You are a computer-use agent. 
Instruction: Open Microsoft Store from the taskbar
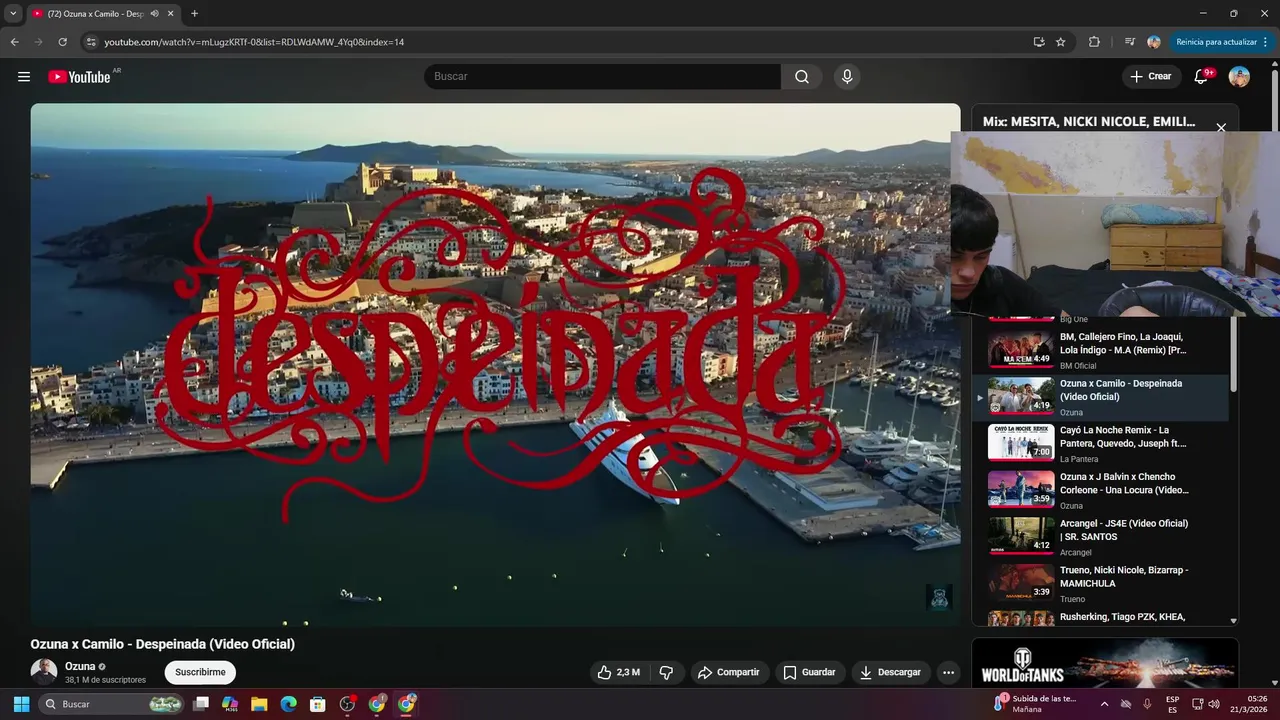tap(318, 704)
